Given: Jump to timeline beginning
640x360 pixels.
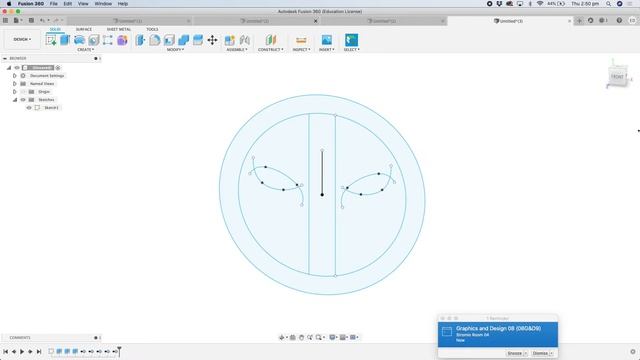Looking at the screenshot, I should (5, 351).
